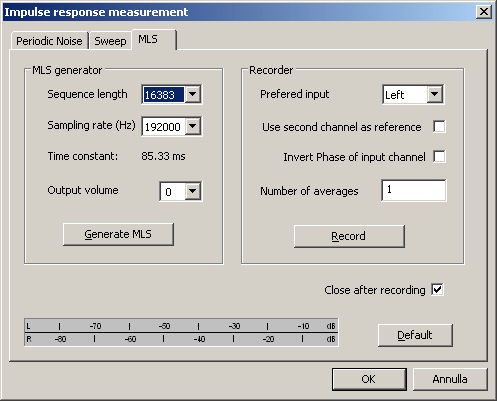Switch to the Periodic Noise tab
Viewport: 497px width, 401px height.
[x=49, y=41]
